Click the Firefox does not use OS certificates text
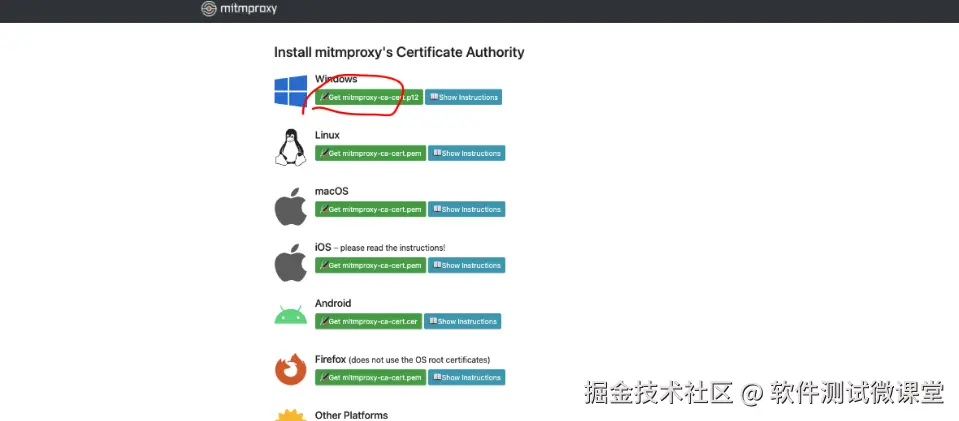 pyautogui.click(x=402, y=360)
